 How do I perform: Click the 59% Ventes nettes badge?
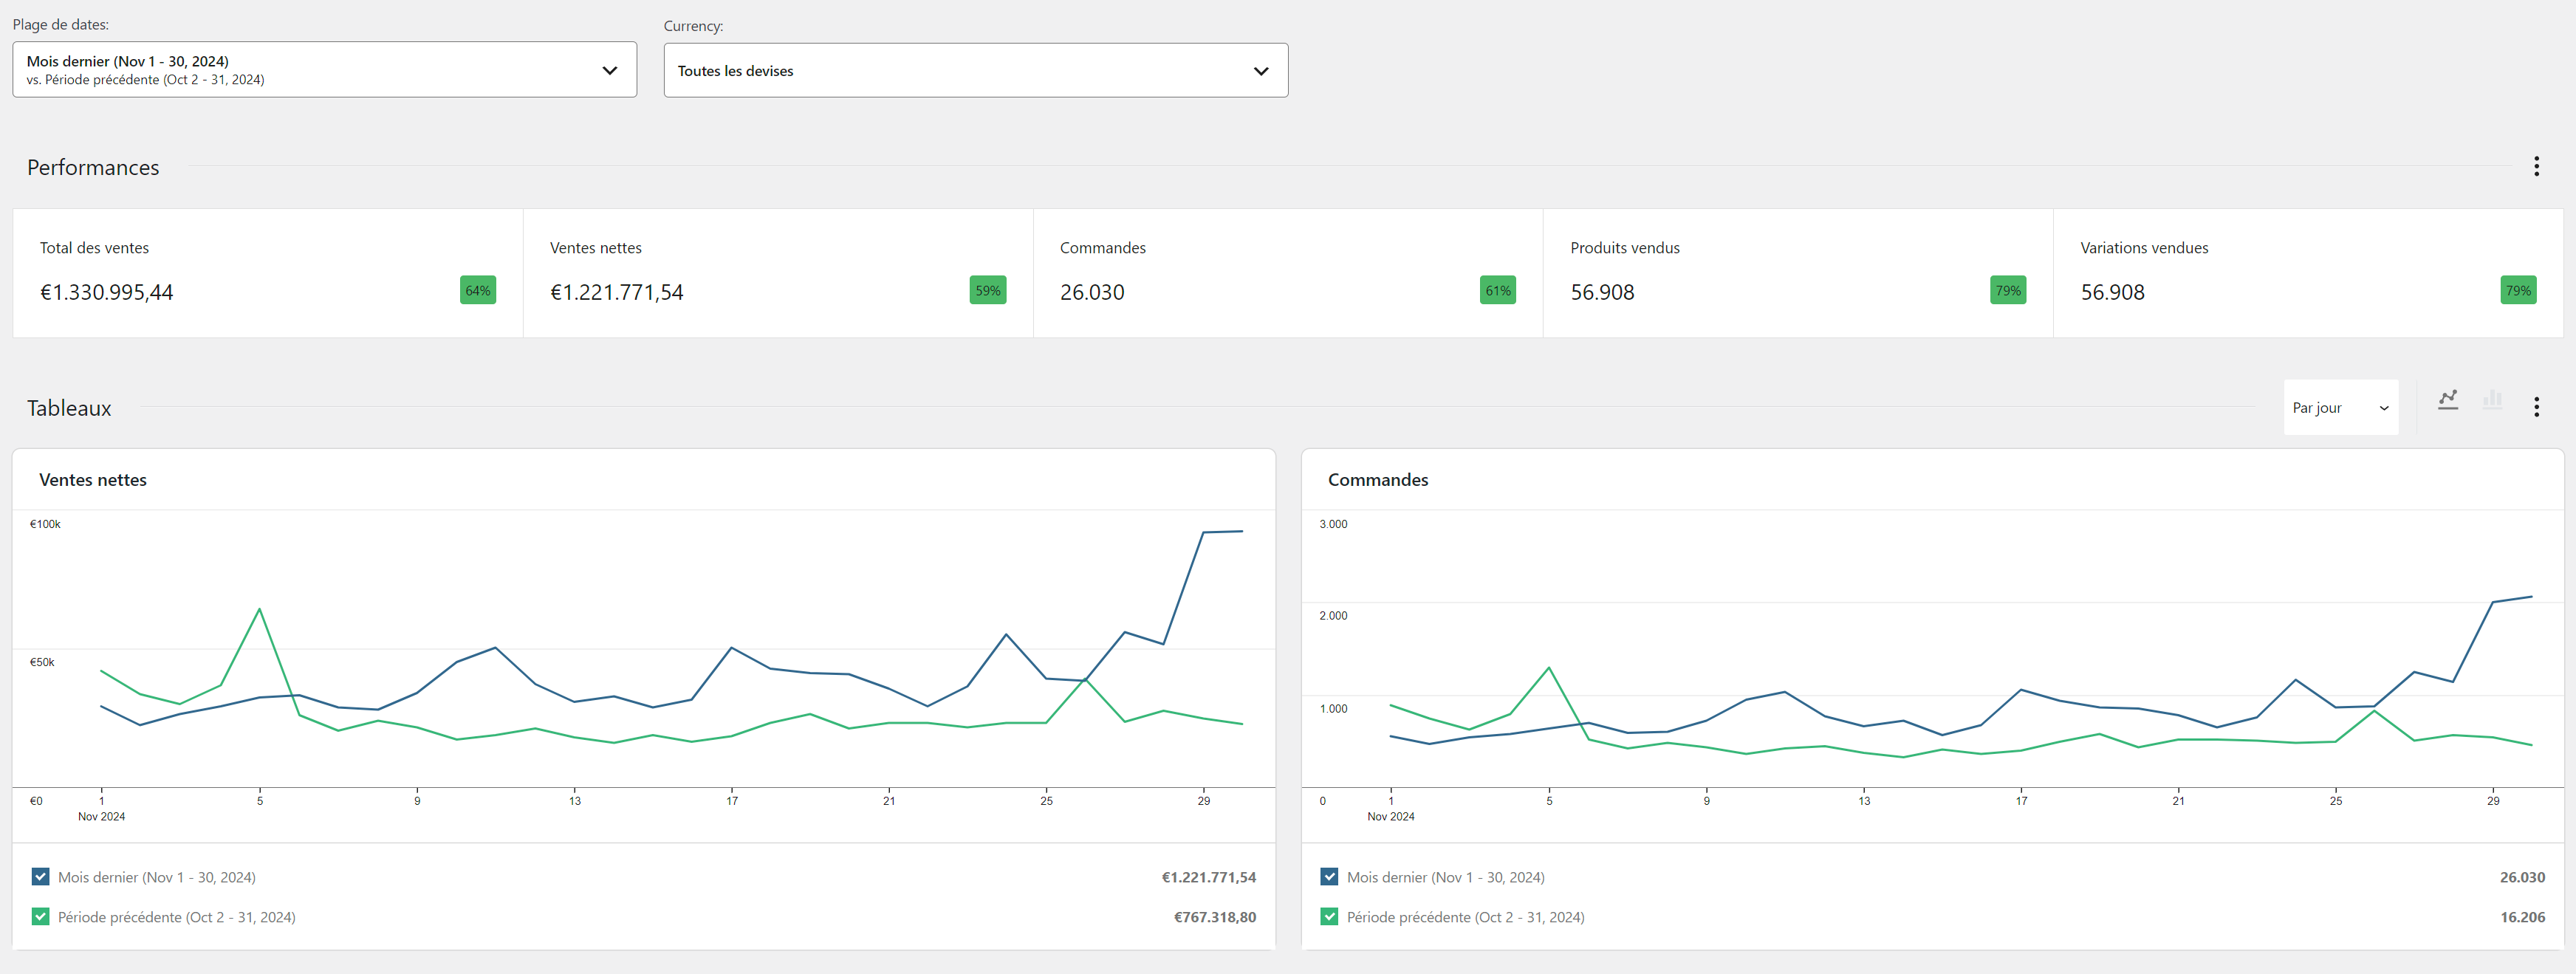pos(987,291)
